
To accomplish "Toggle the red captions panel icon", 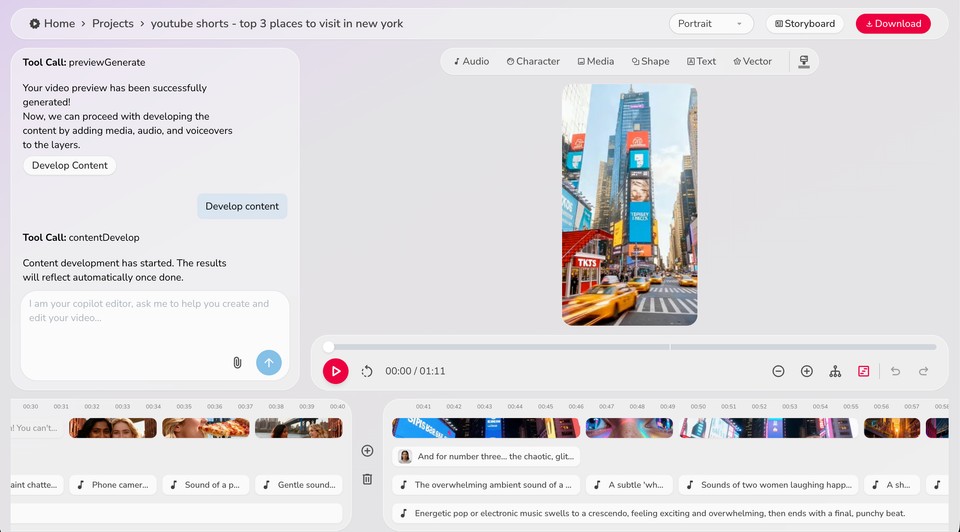I will [x=864, y=371].
